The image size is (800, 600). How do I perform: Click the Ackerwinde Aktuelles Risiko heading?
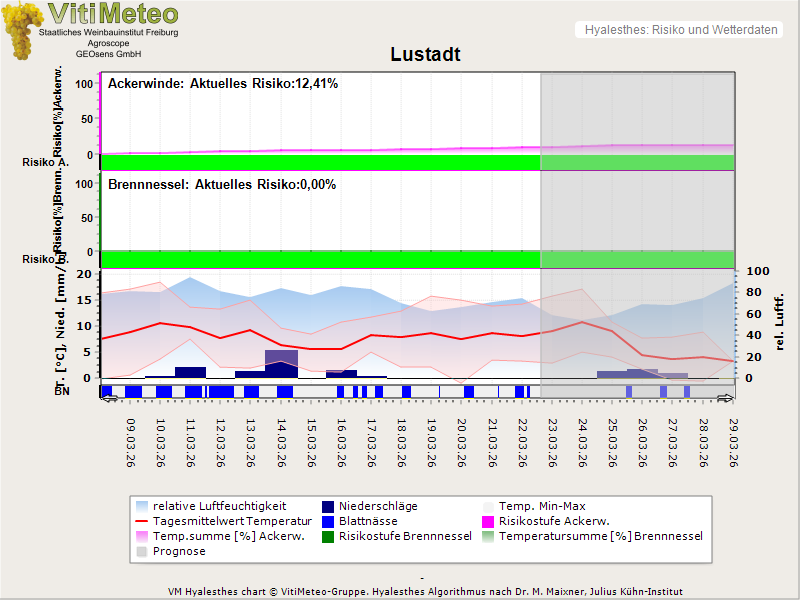pyautogui.click(x=223, y=84)
